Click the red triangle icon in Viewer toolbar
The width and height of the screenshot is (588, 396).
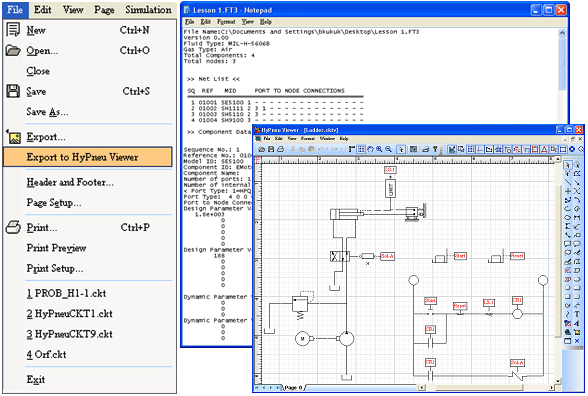(544, 149)
